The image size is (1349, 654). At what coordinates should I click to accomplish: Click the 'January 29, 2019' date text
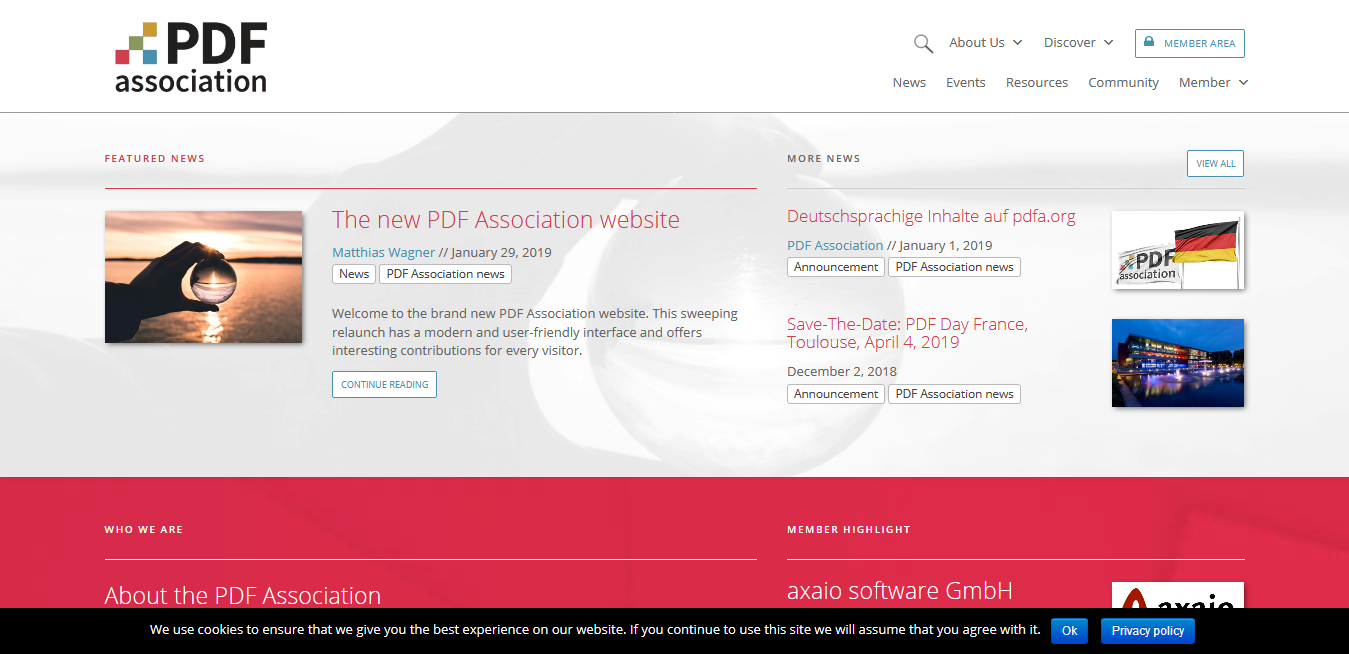pyautogui.click(x=501, y=252)
